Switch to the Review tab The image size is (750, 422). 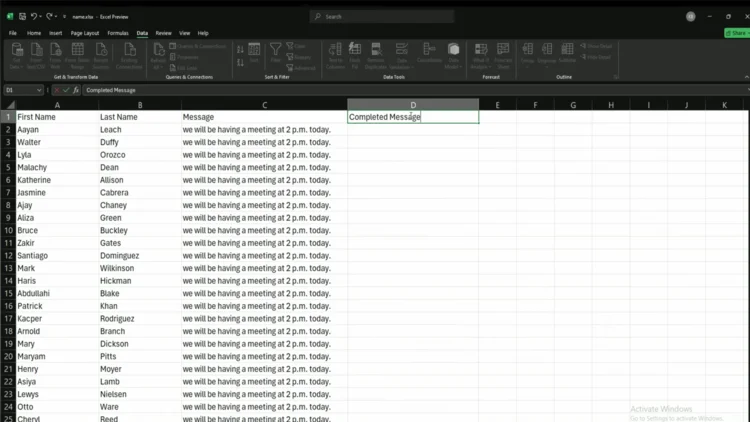tap(163, 33)
